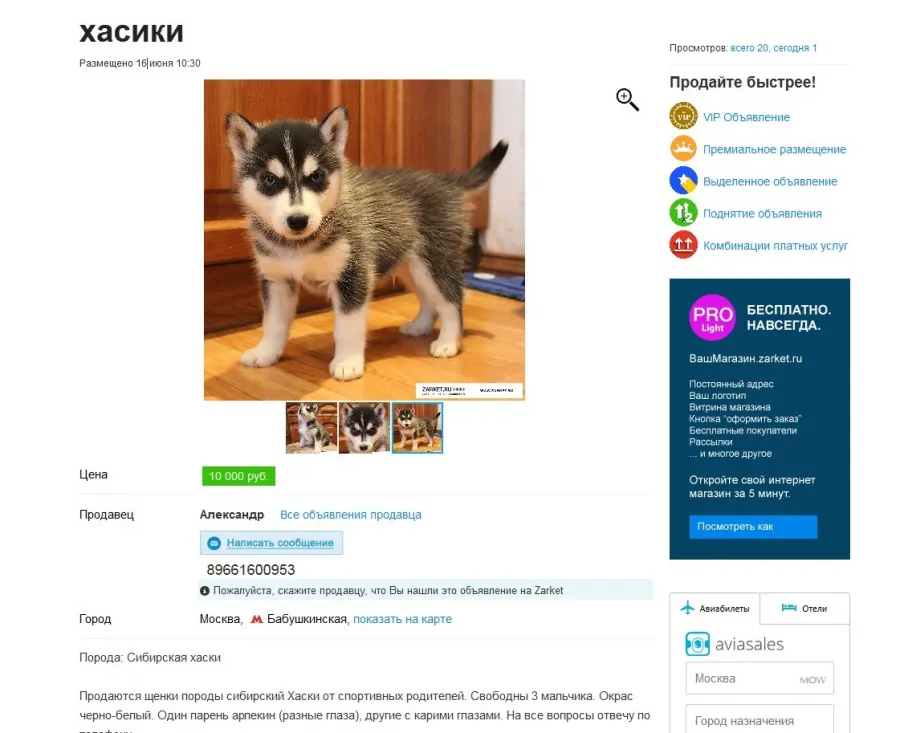The height and width of the screenshot is (733, 900).
Task: Click the Посмотреть как button
Action: tap(753, 527)
